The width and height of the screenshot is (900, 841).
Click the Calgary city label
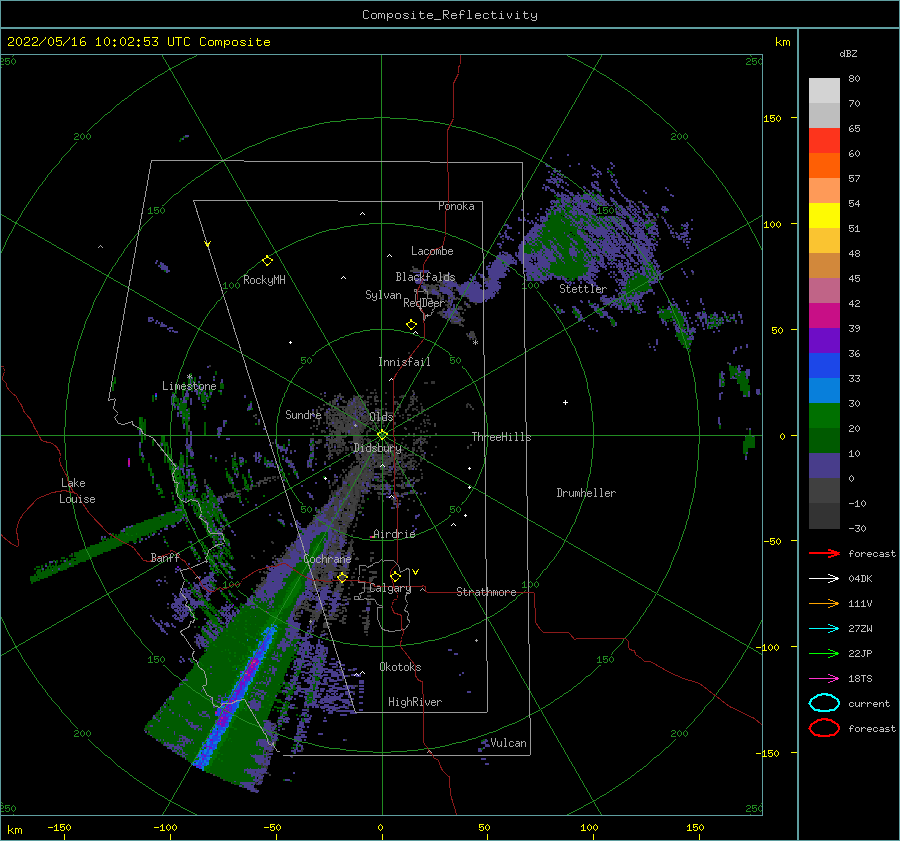[x=390, y=588]
